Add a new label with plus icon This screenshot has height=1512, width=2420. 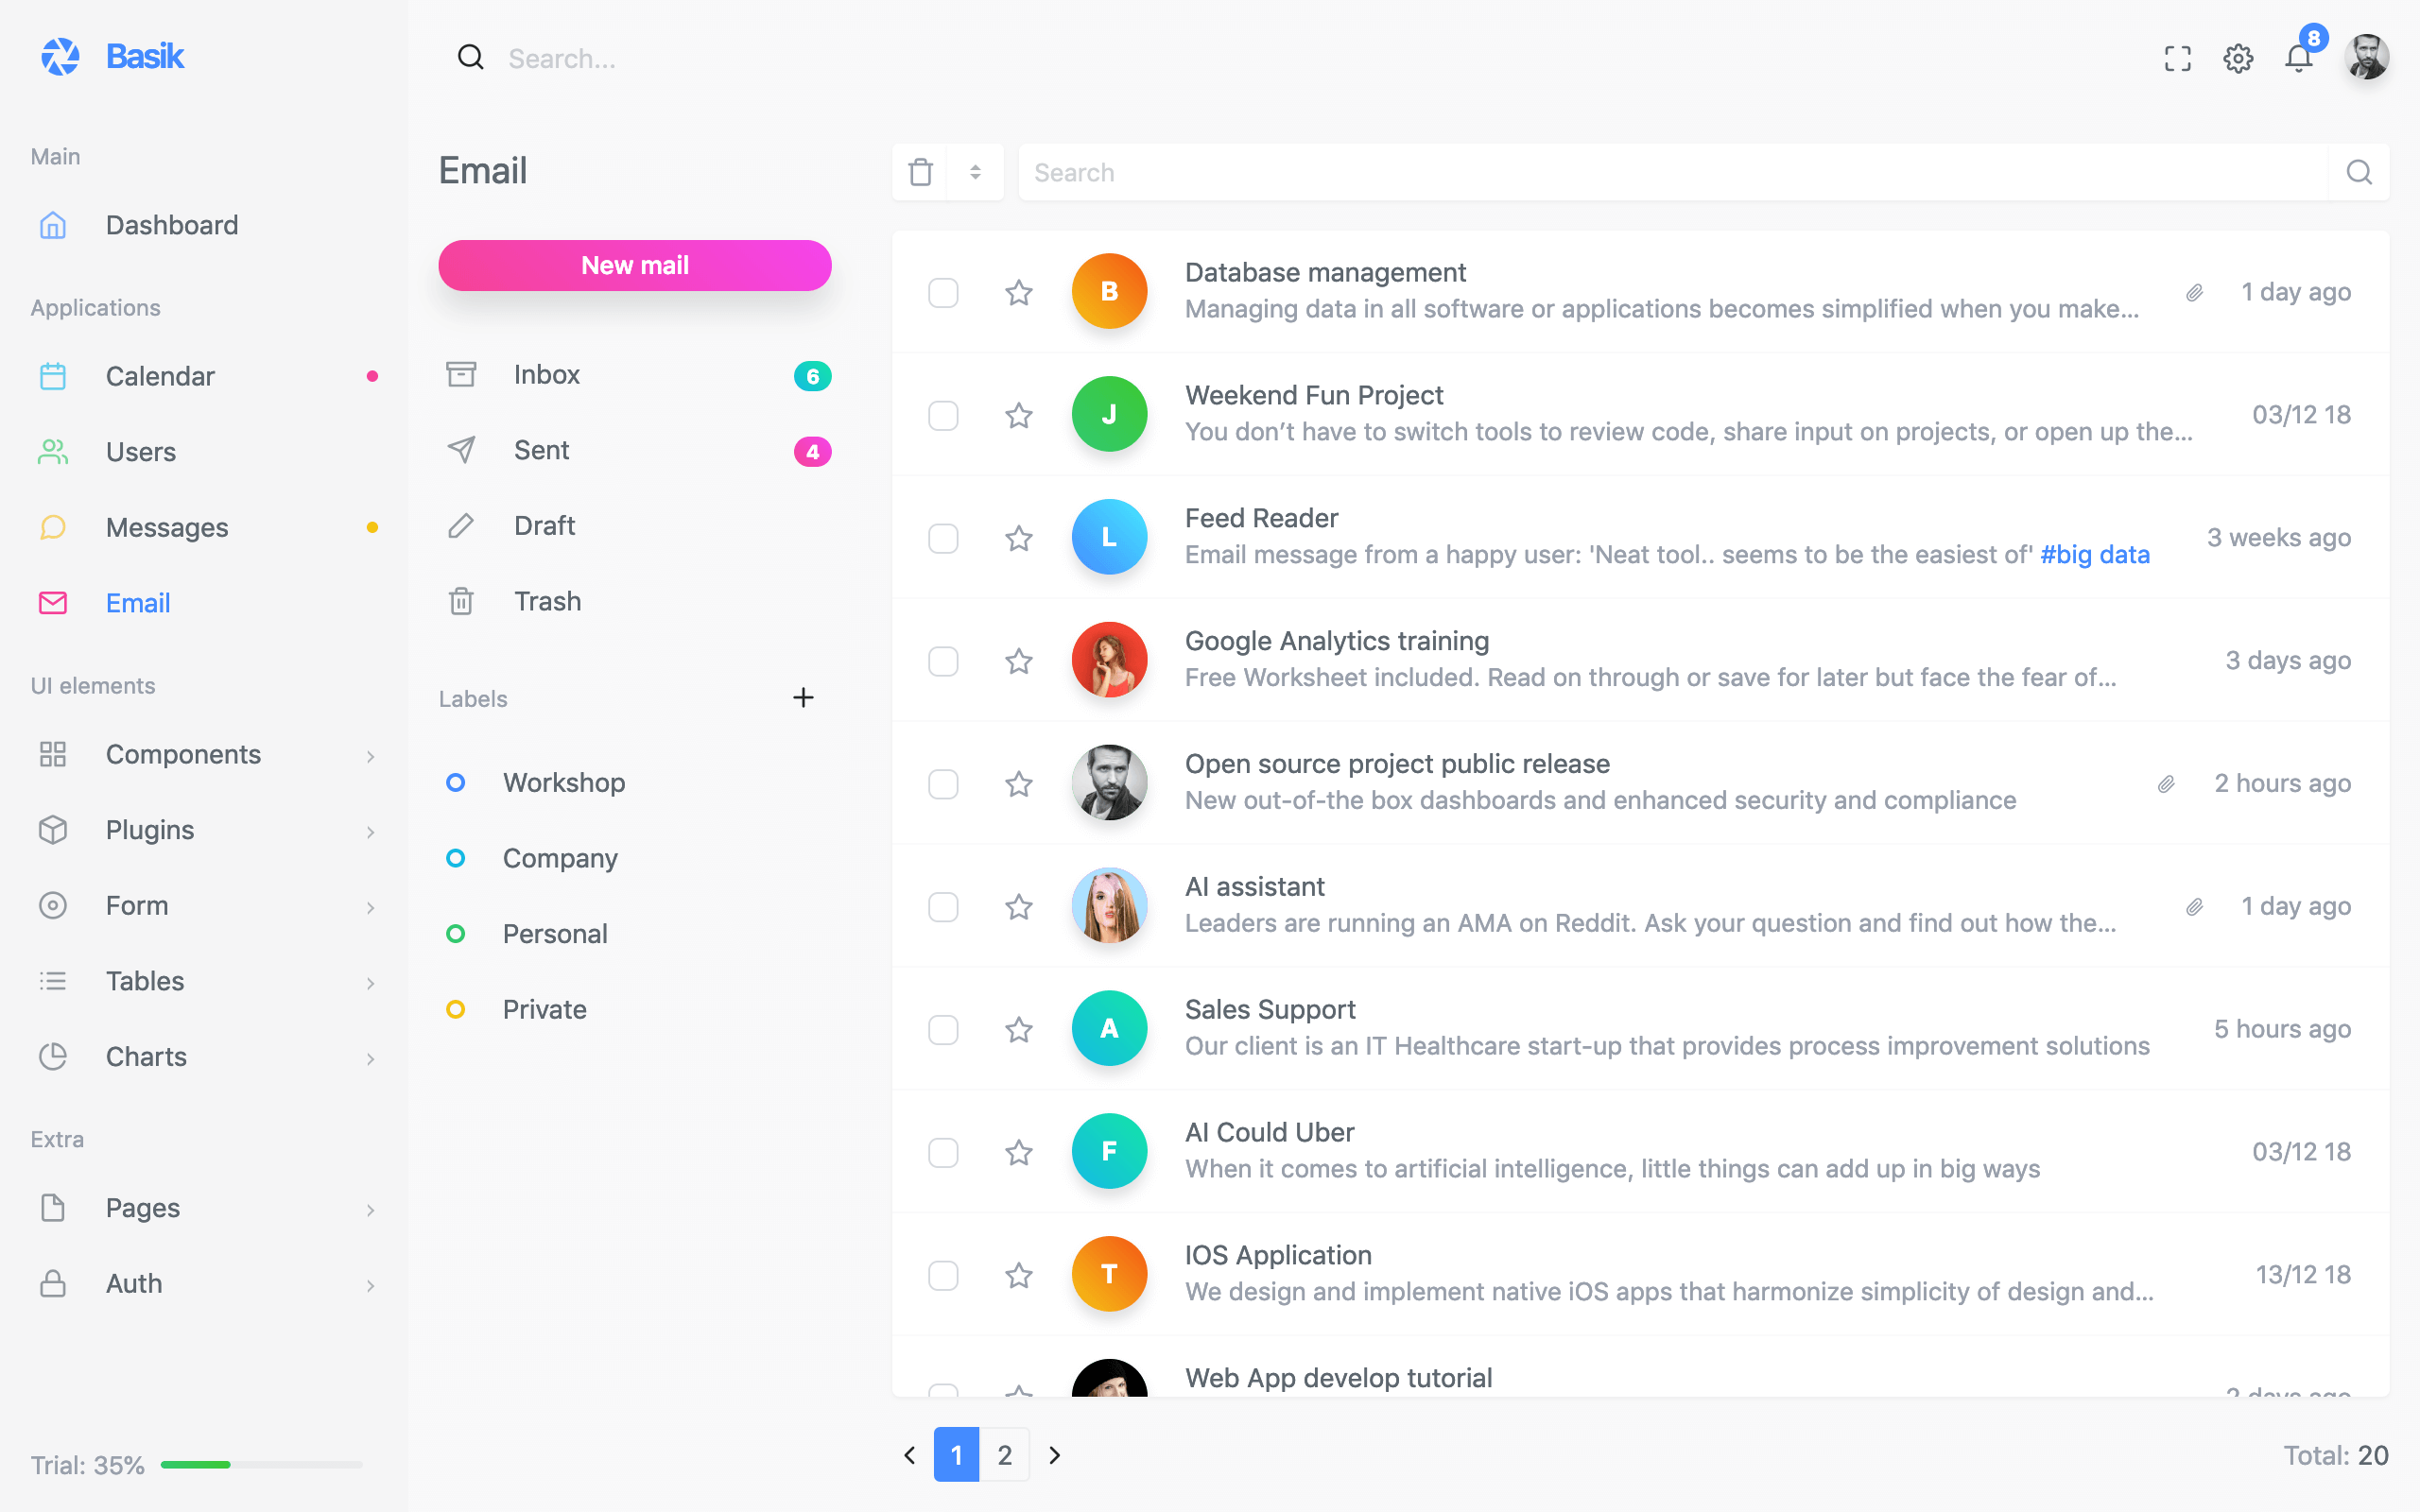click(803, 698)
